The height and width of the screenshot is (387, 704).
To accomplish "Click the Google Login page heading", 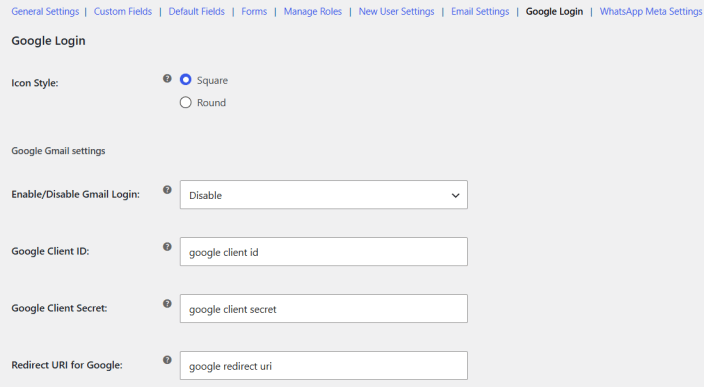I will (48, 41).
